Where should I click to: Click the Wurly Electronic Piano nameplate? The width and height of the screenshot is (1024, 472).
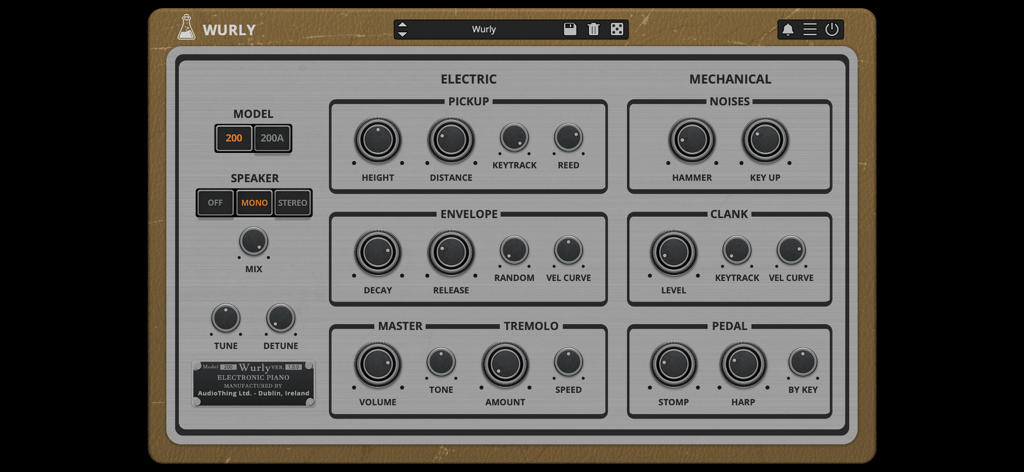(253, 383)
